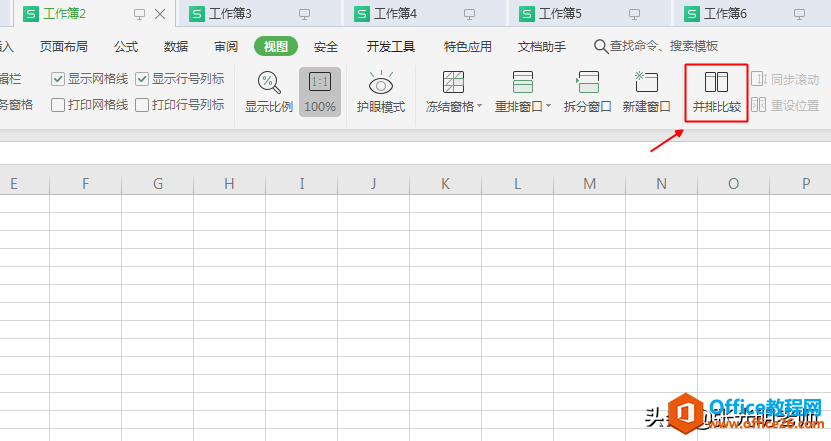Image resolution: width=831 pixels, height=441 pixels.
Task: Expand the 重排窗口 dropdown arrow
Action: pos(549,106)
